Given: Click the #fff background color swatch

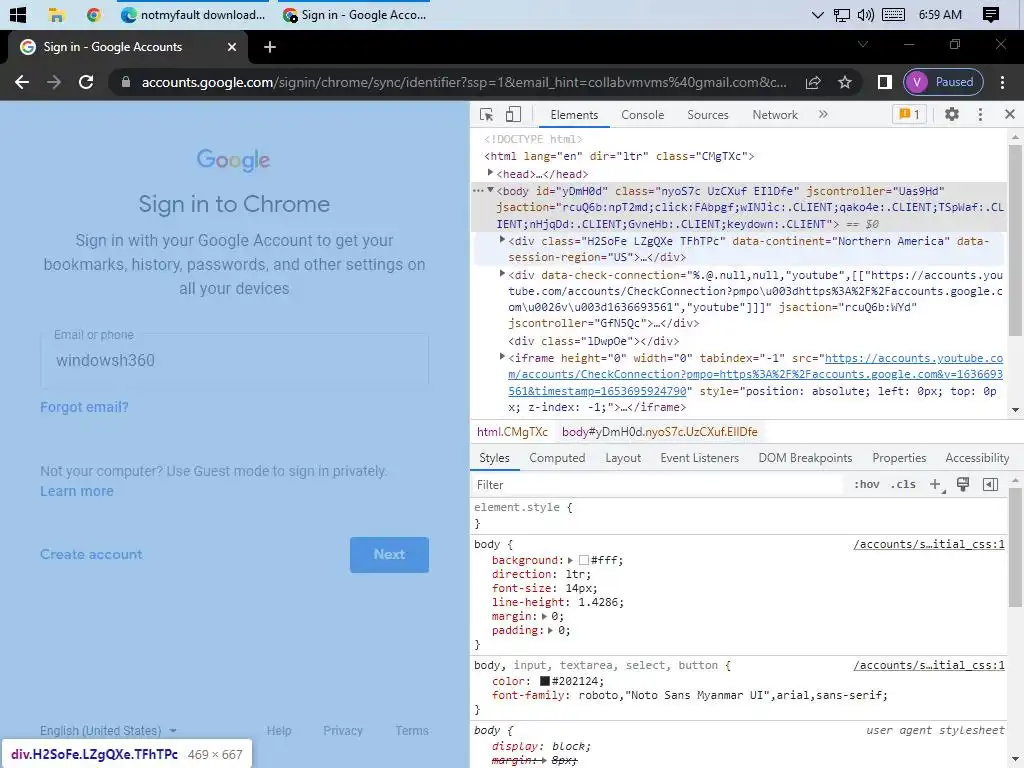Looking at the screenshot, I should [x=584, y=560].
